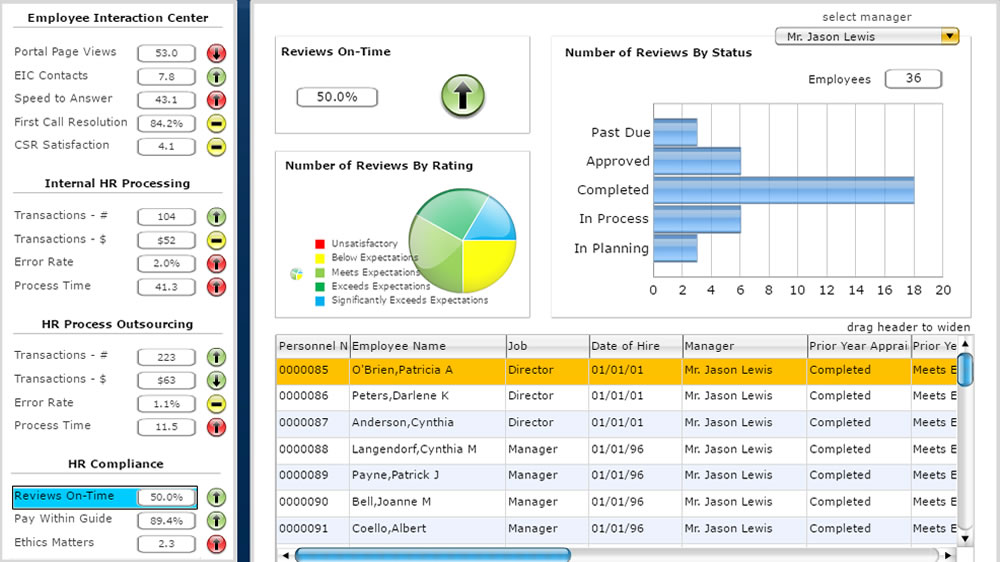Select the Speed to Answer metric label
This screenshot has height=562, width=1000.
click(63, 99)
